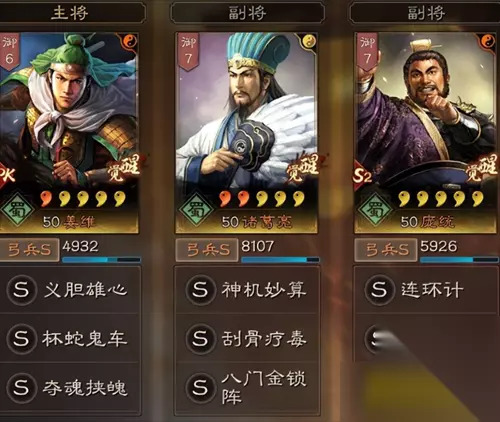Click the 蜀 faction badge on 诸葛亮's card
The width and height of the screenshot is (500, 422).
click(x=196, y=210)
